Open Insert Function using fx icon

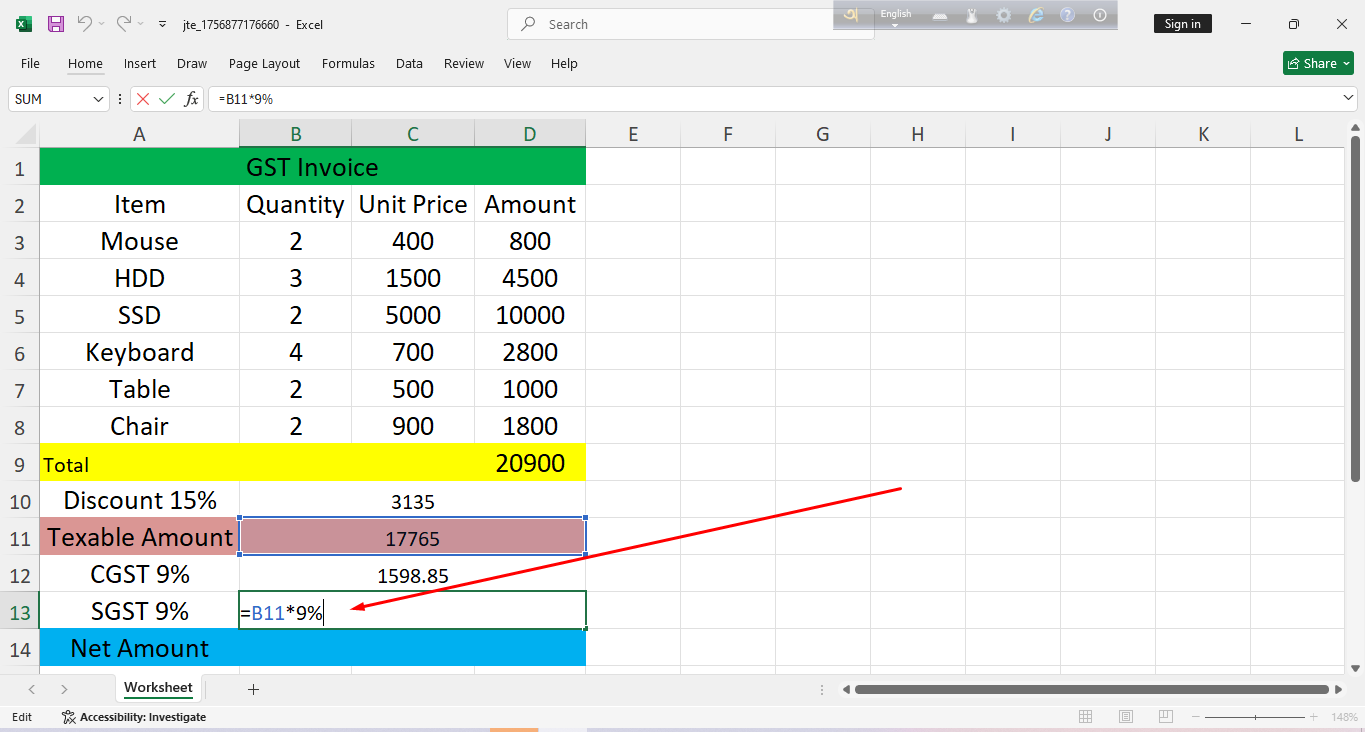191,99
